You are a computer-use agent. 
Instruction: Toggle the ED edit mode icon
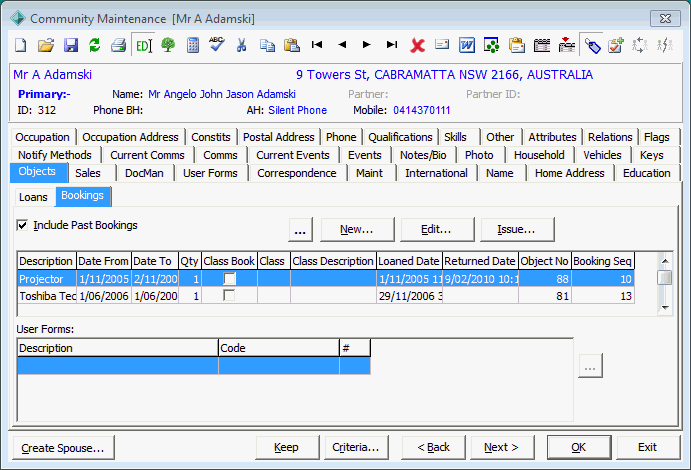[x=144, y=45]
